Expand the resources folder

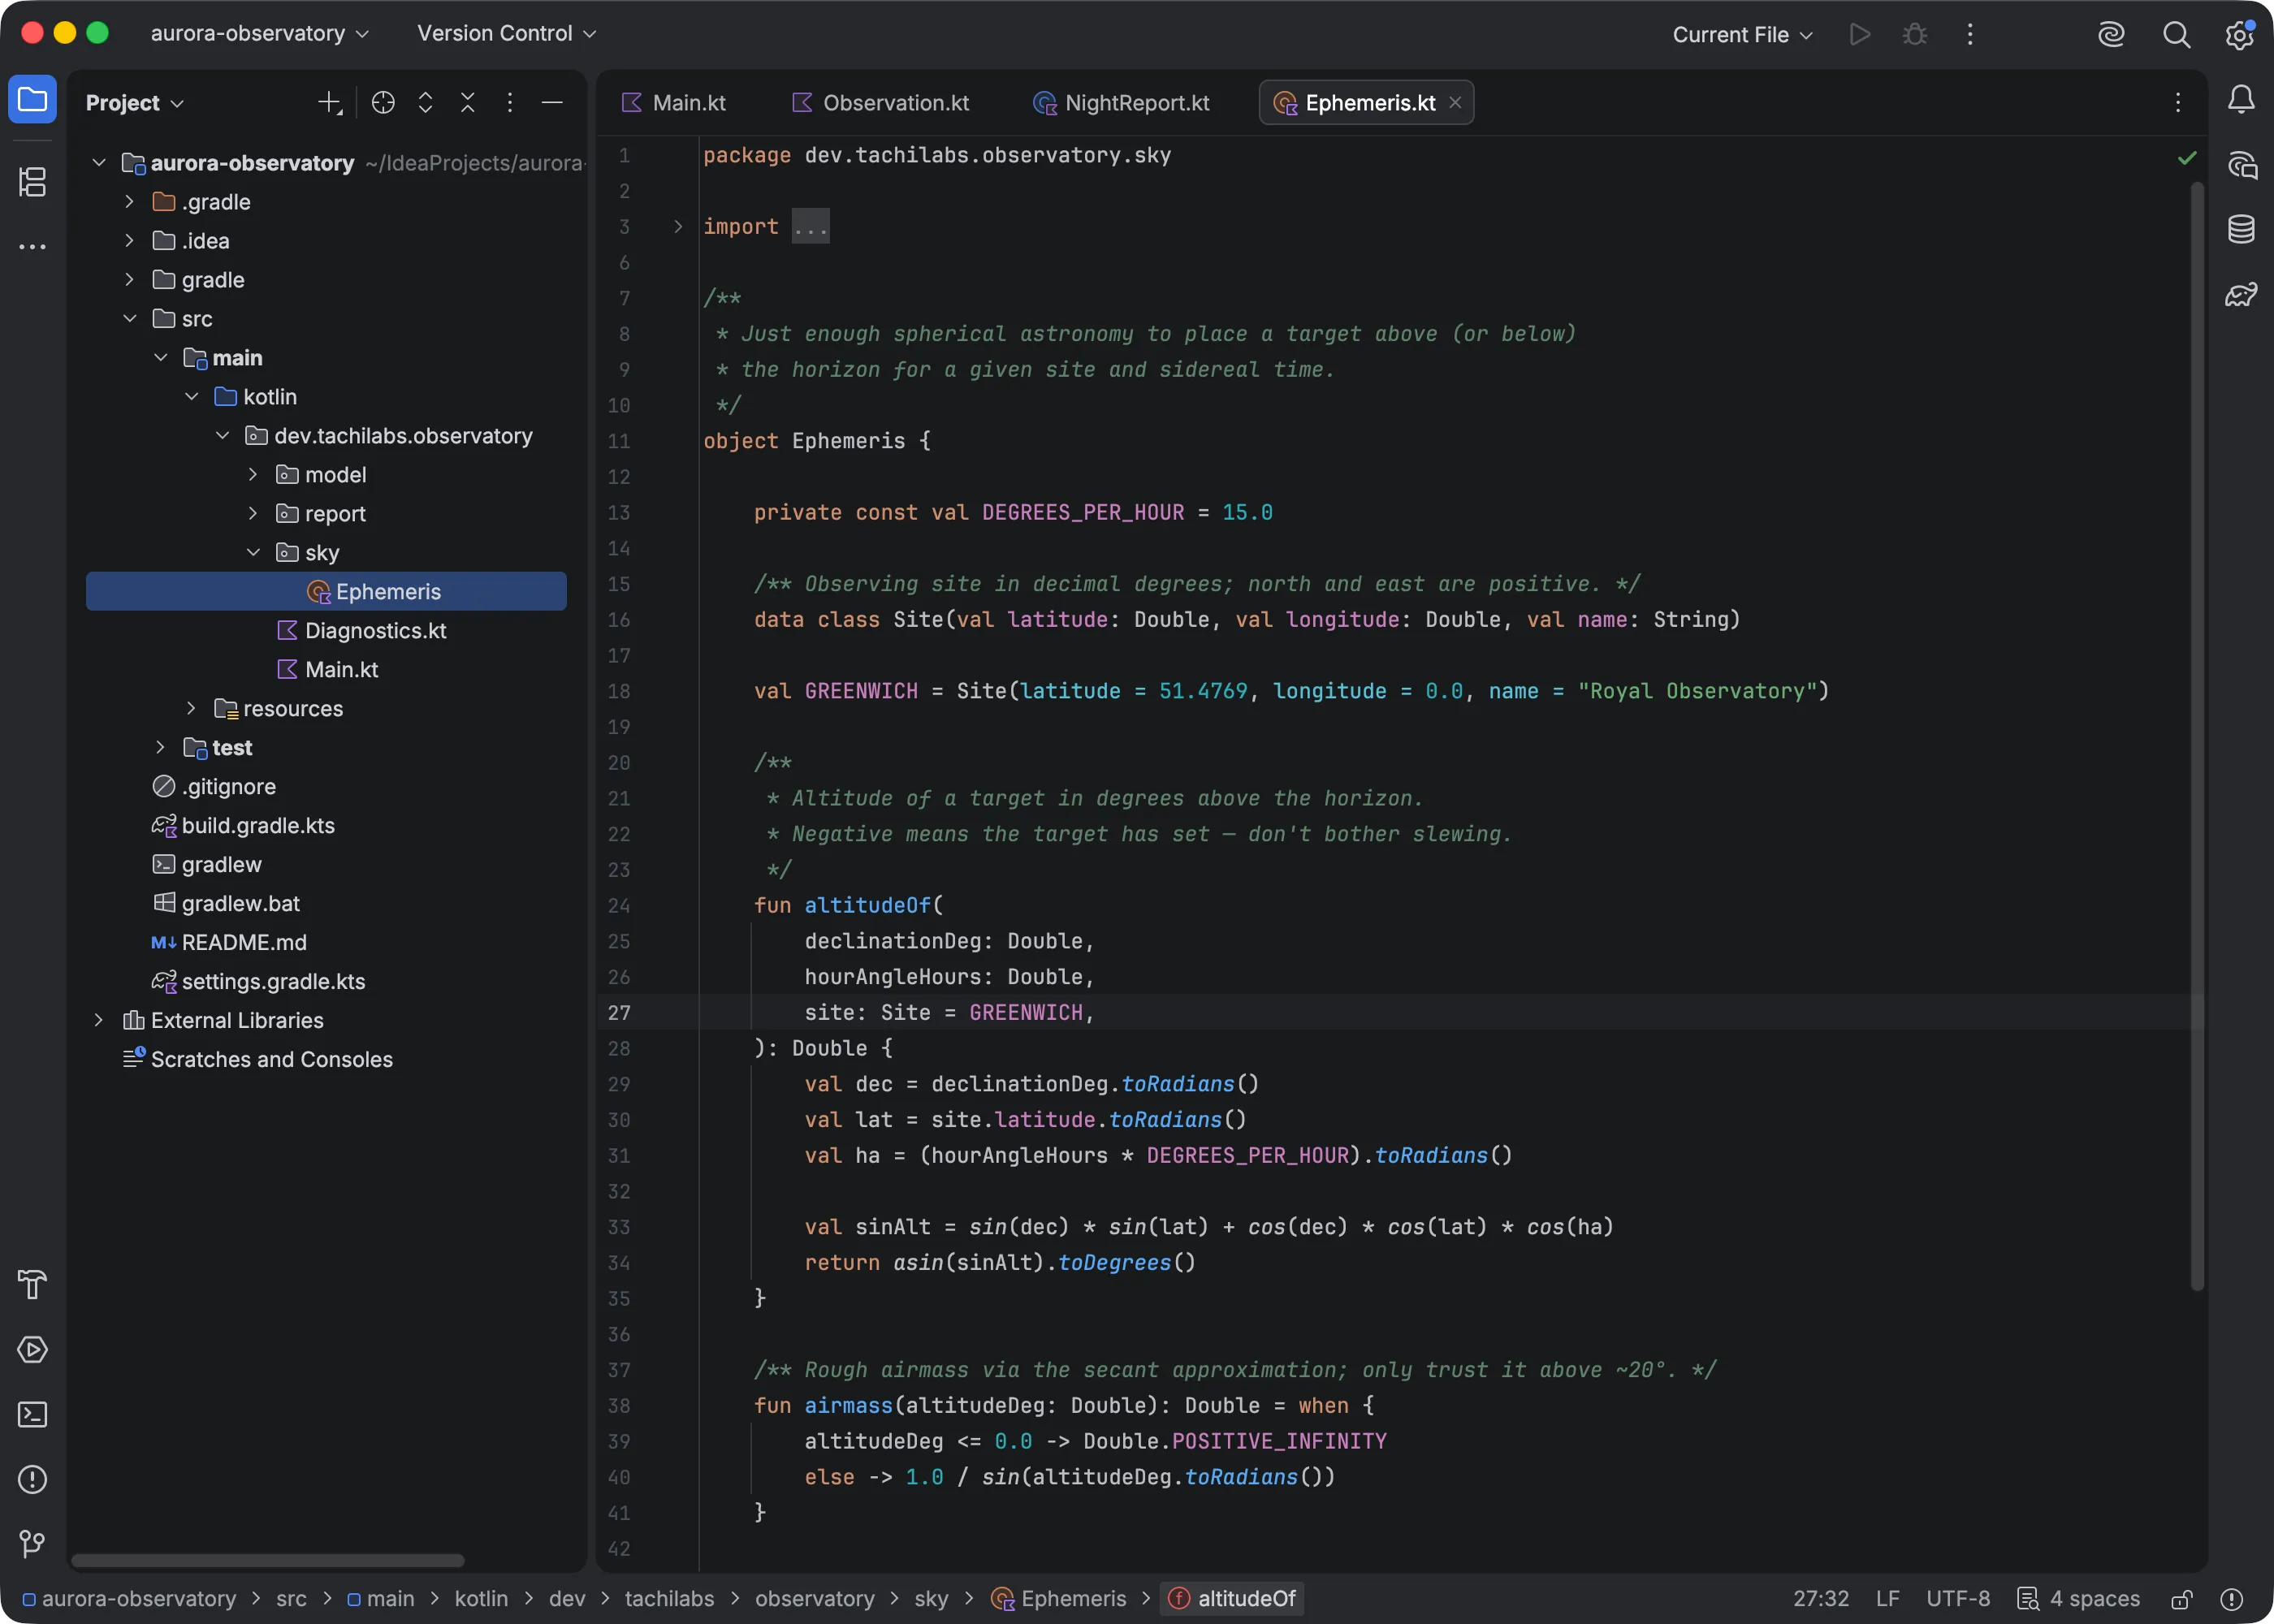[x=191, y=708]
